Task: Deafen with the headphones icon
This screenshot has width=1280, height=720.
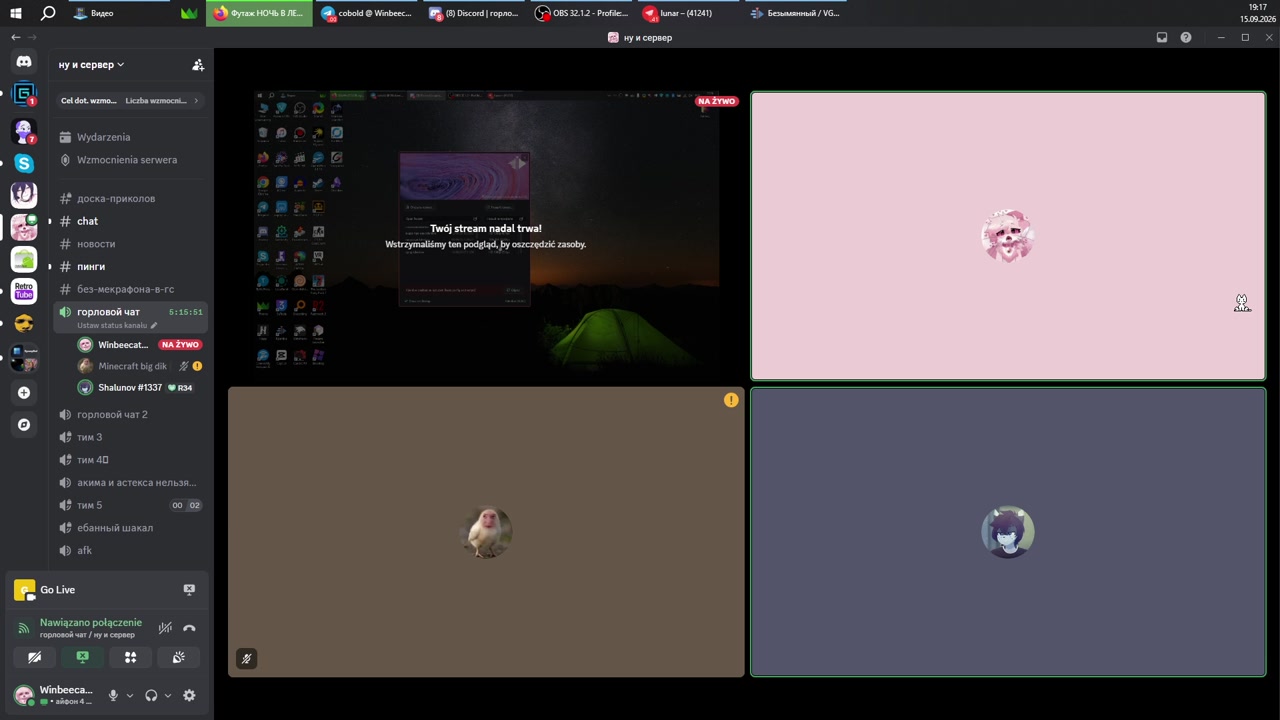Action: (x=151, y=695)
